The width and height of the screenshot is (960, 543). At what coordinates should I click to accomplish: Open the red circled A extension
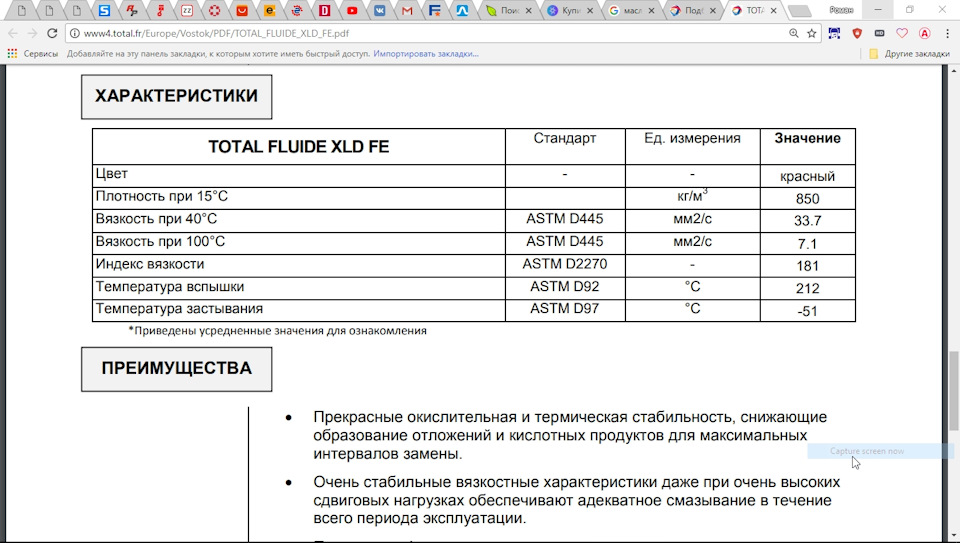pyautogui.click(x=924, y=34)
